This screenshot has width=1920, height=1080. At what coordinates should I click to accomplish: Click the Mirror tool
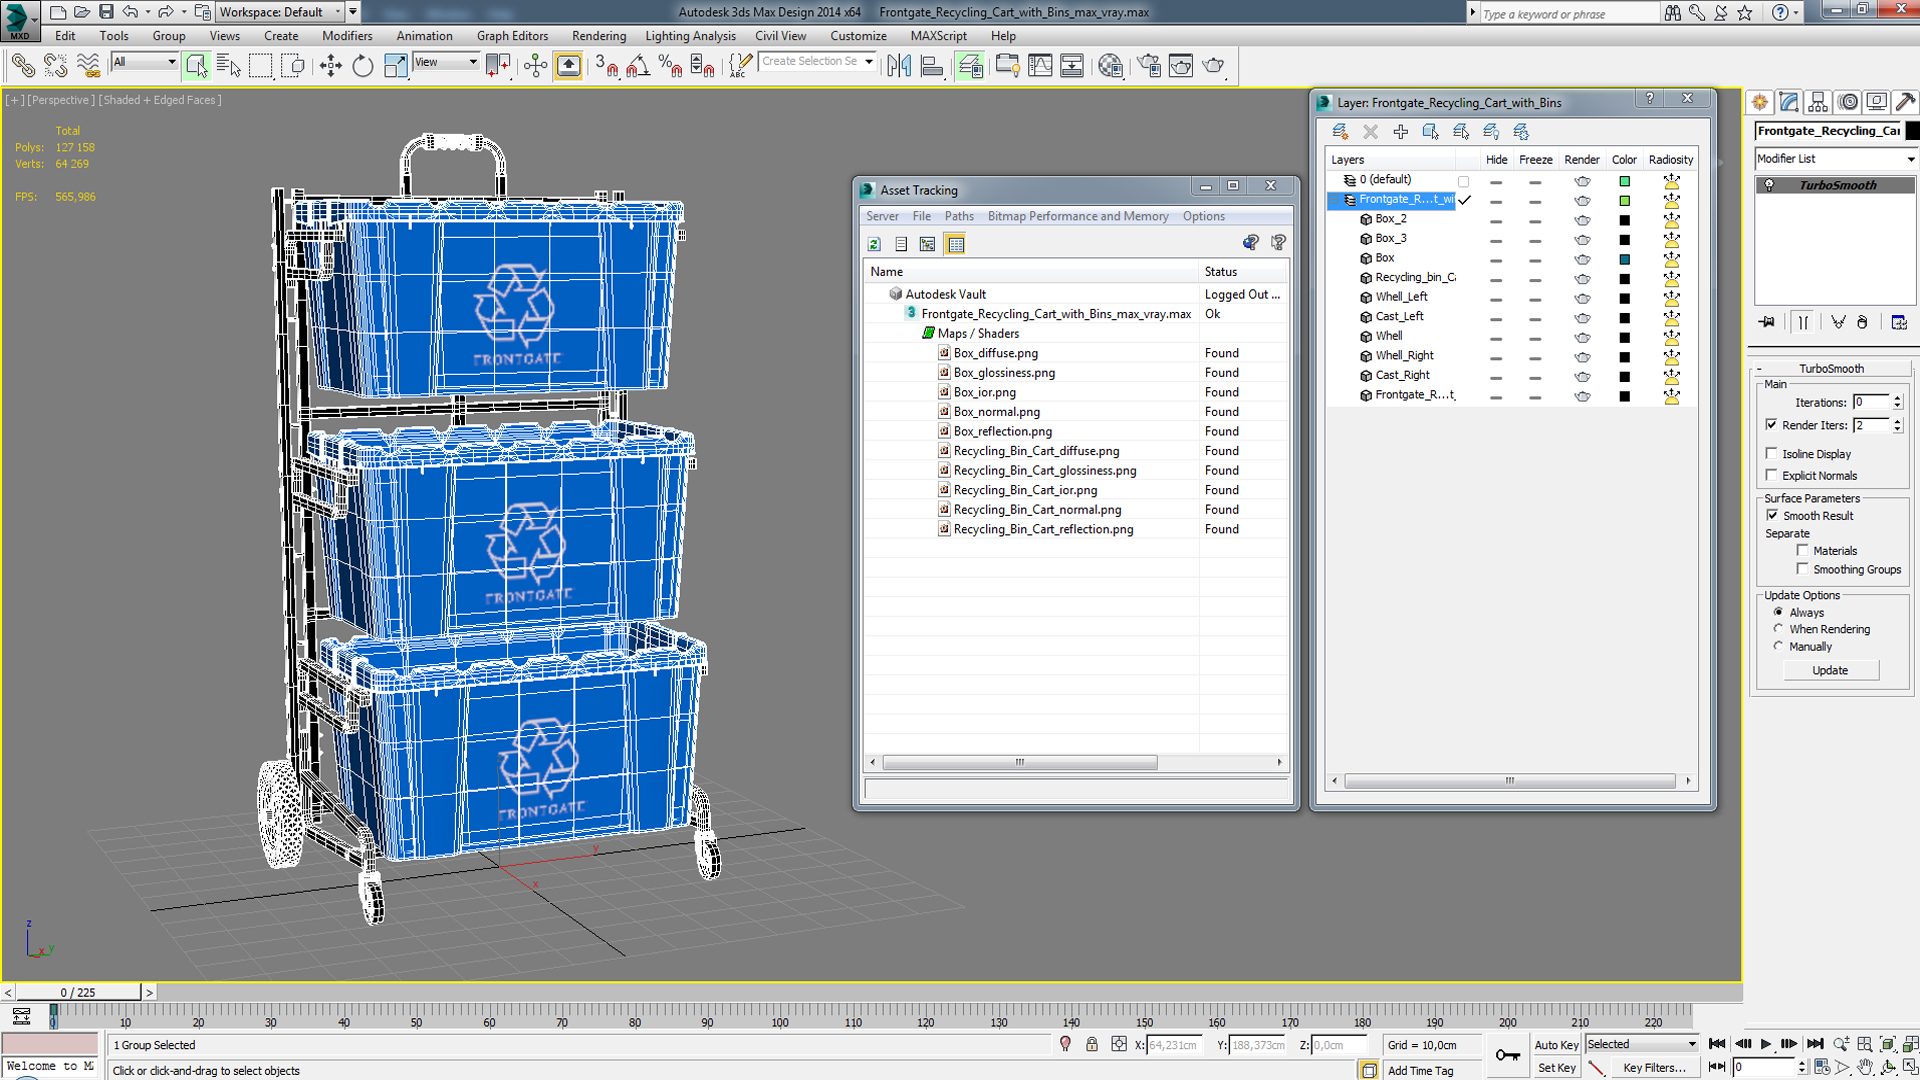[x=899, y=66]
